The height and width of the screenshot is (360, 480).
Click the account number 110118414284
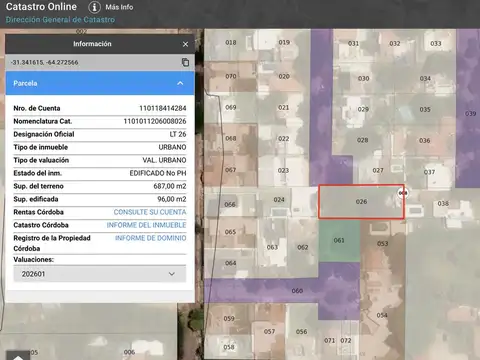[163, 108]
